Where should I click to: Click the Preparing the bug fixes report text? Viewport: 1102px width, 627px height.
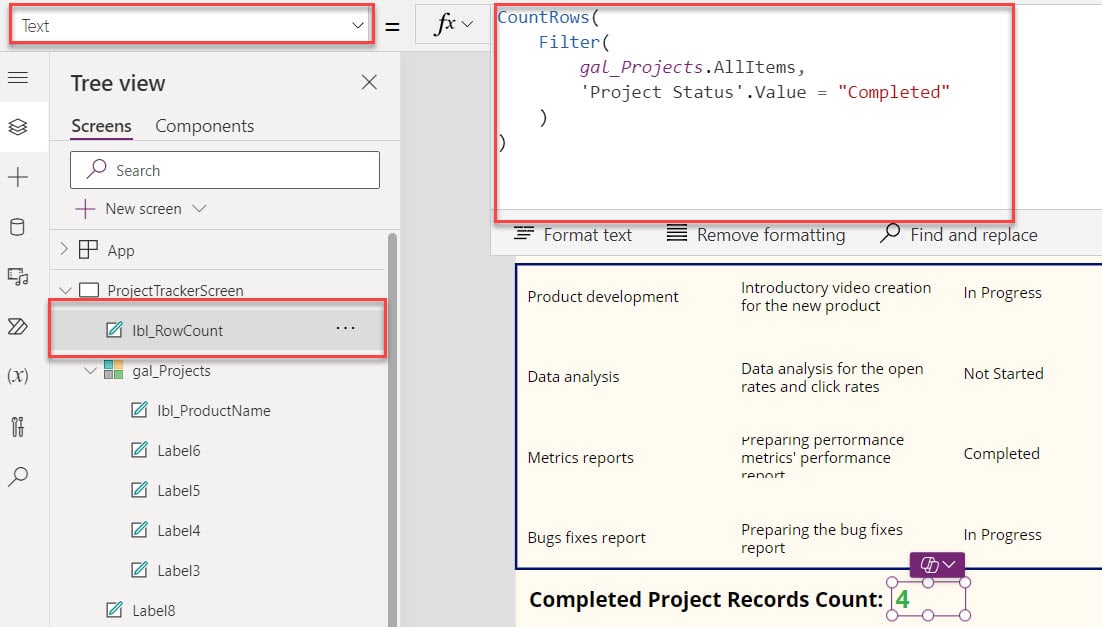[x=822, y=538]
